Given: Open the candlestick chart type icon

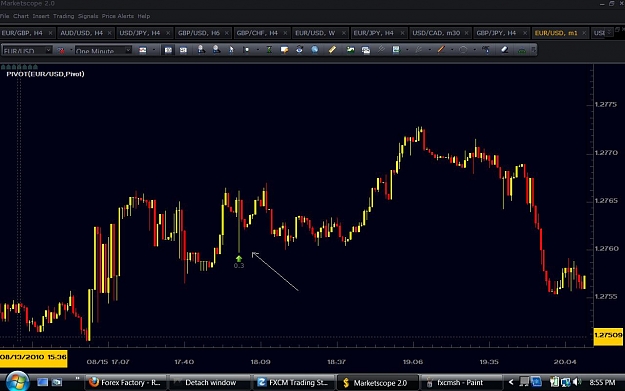Looking at the screenshot, I should click(x=142, y=50).
